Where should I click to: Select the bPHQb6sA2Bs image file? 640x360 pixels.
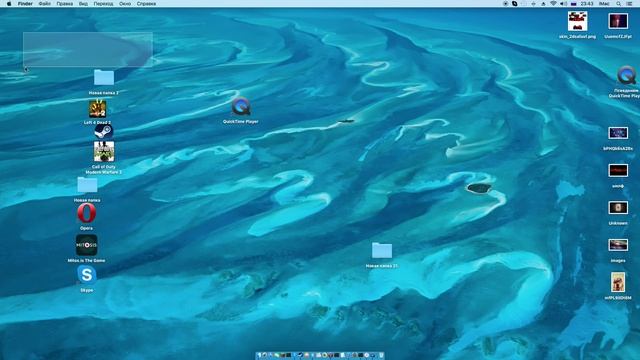[x=618, y=133]
